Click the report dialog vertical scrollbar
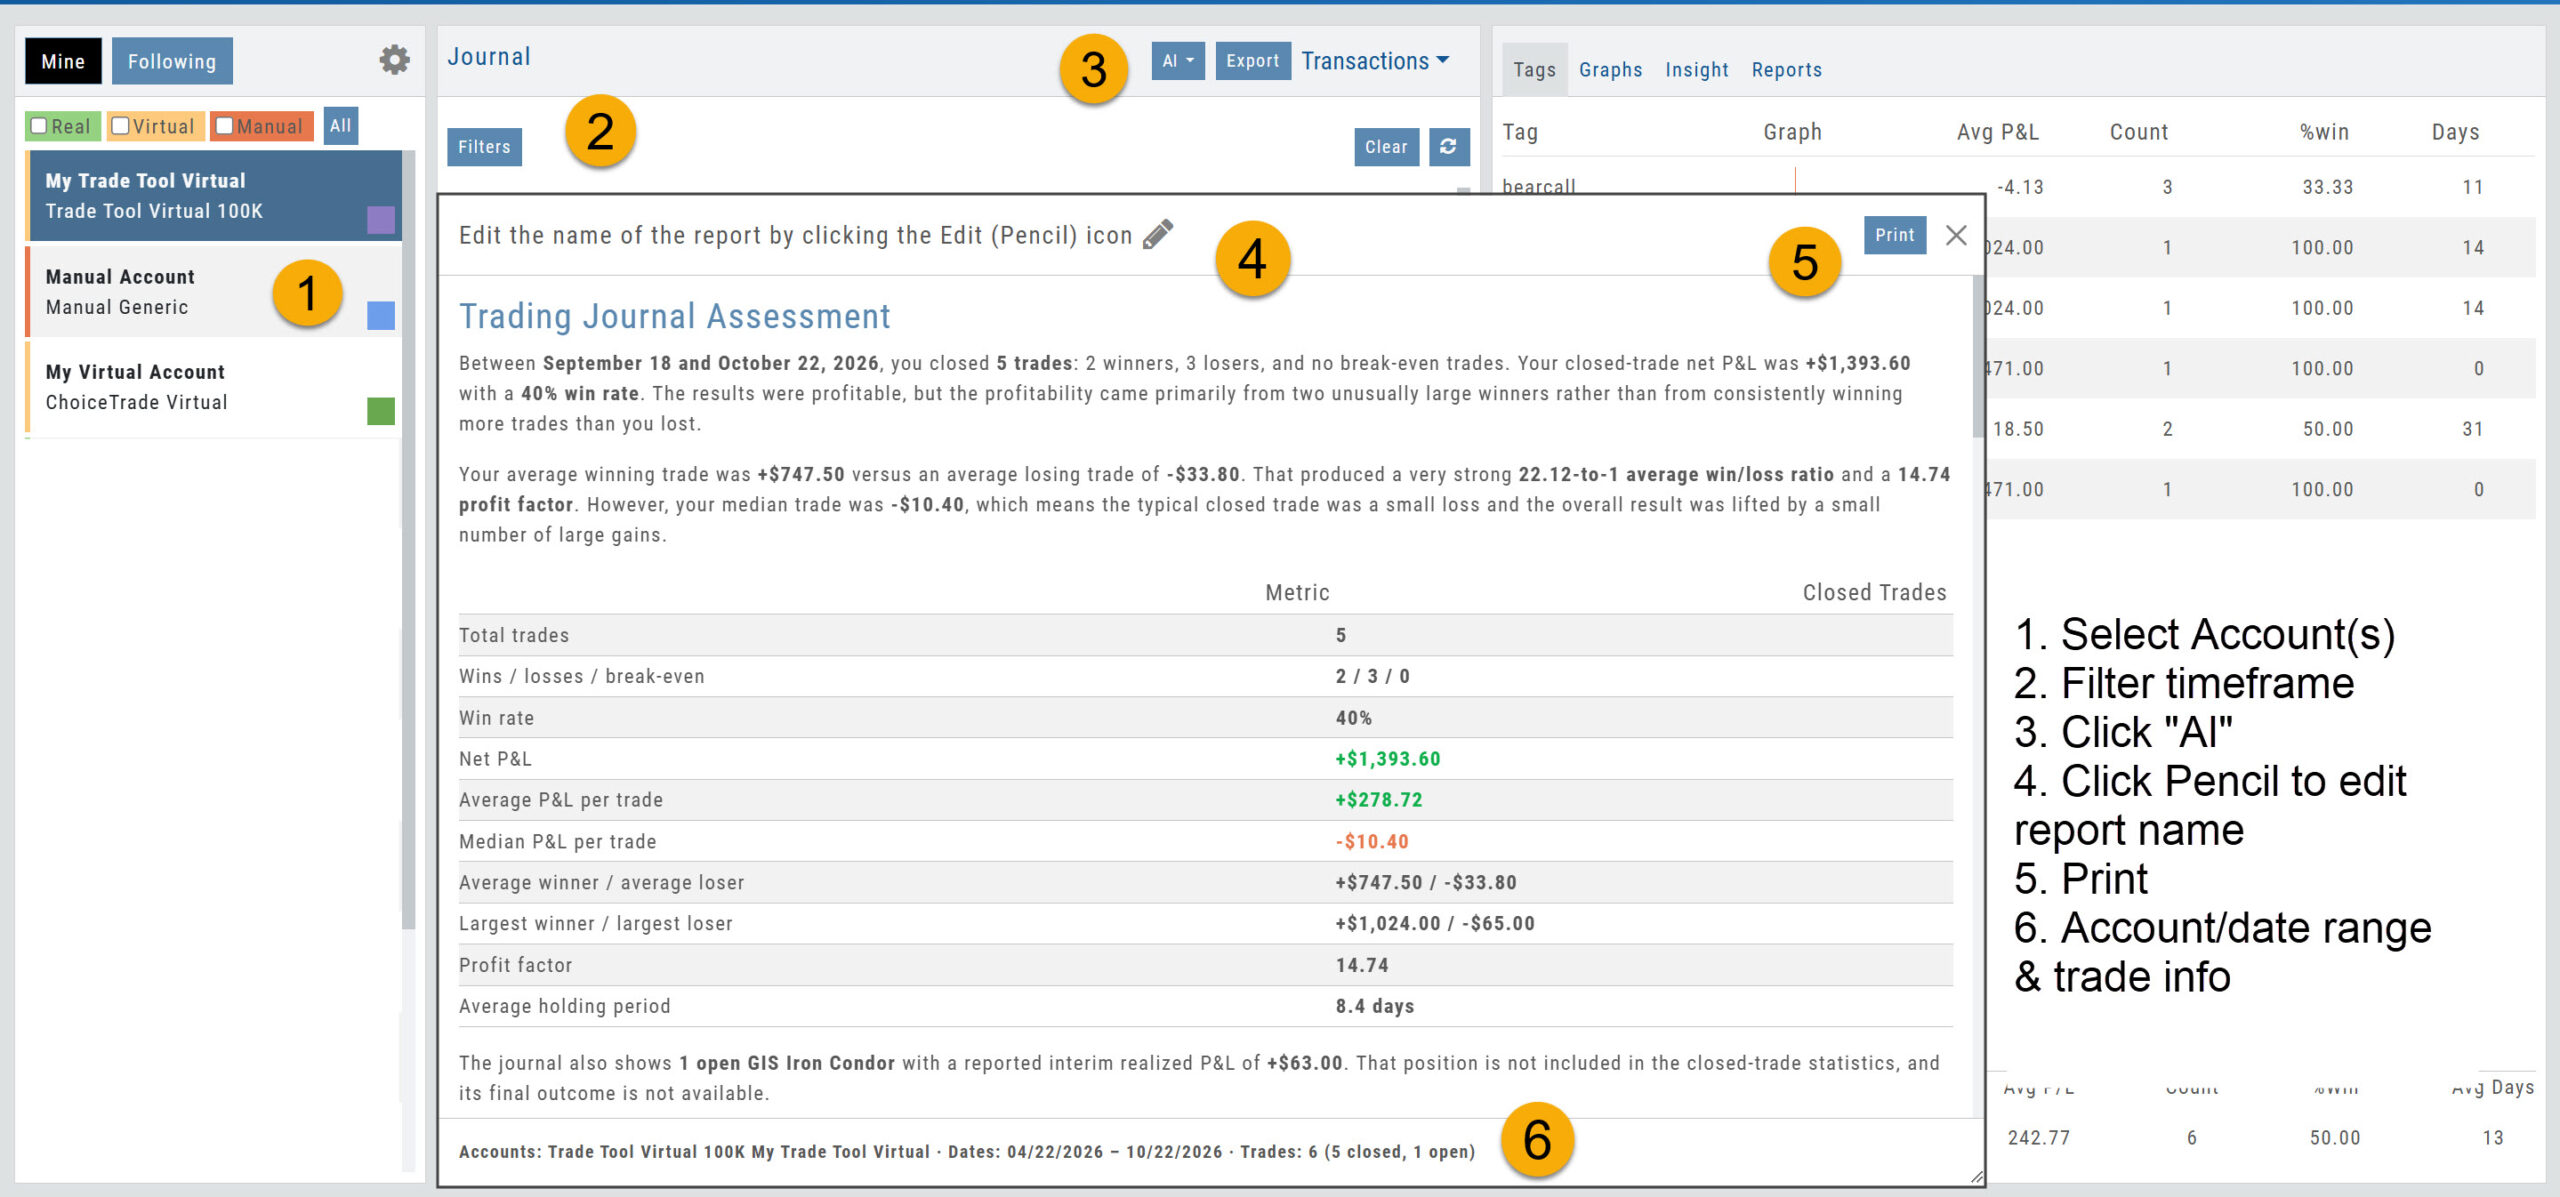 click(x=1977, y=358)
